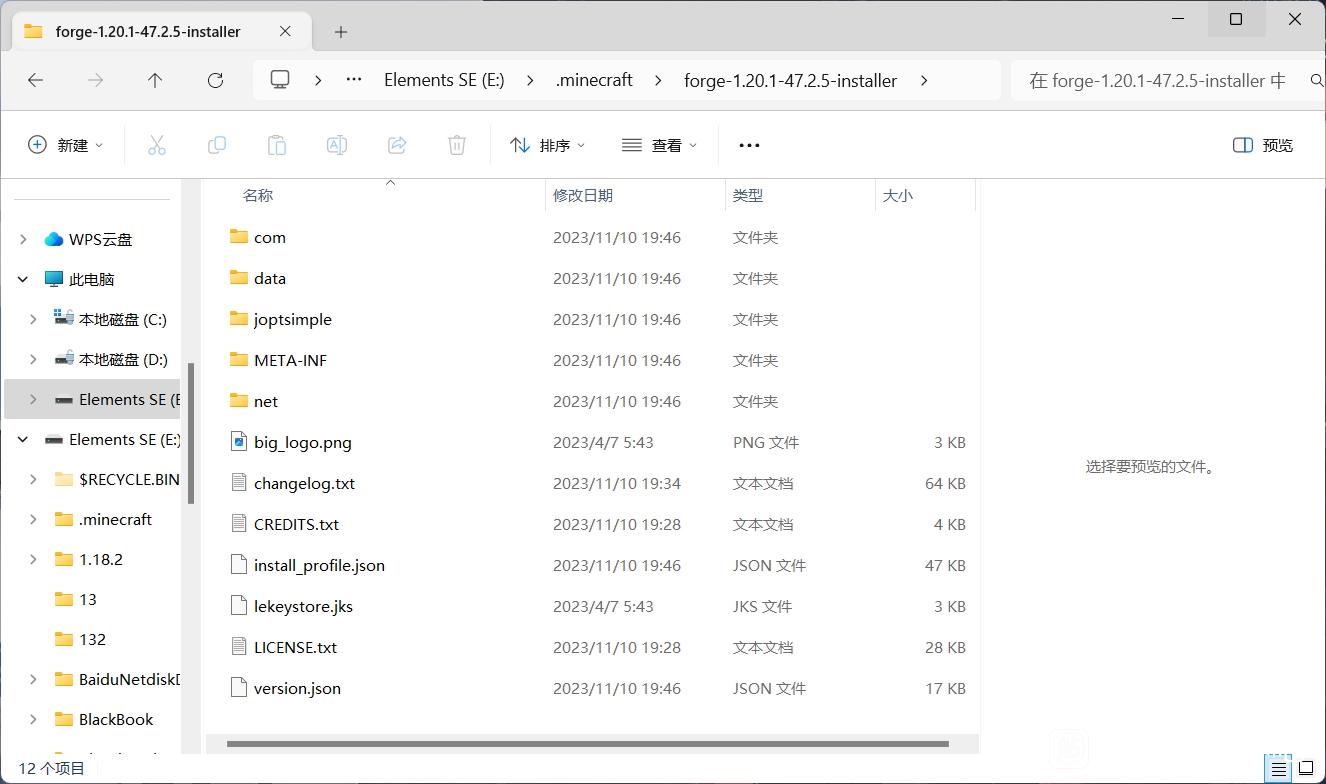Click the .minecraft breadcrumb segment

594,80
